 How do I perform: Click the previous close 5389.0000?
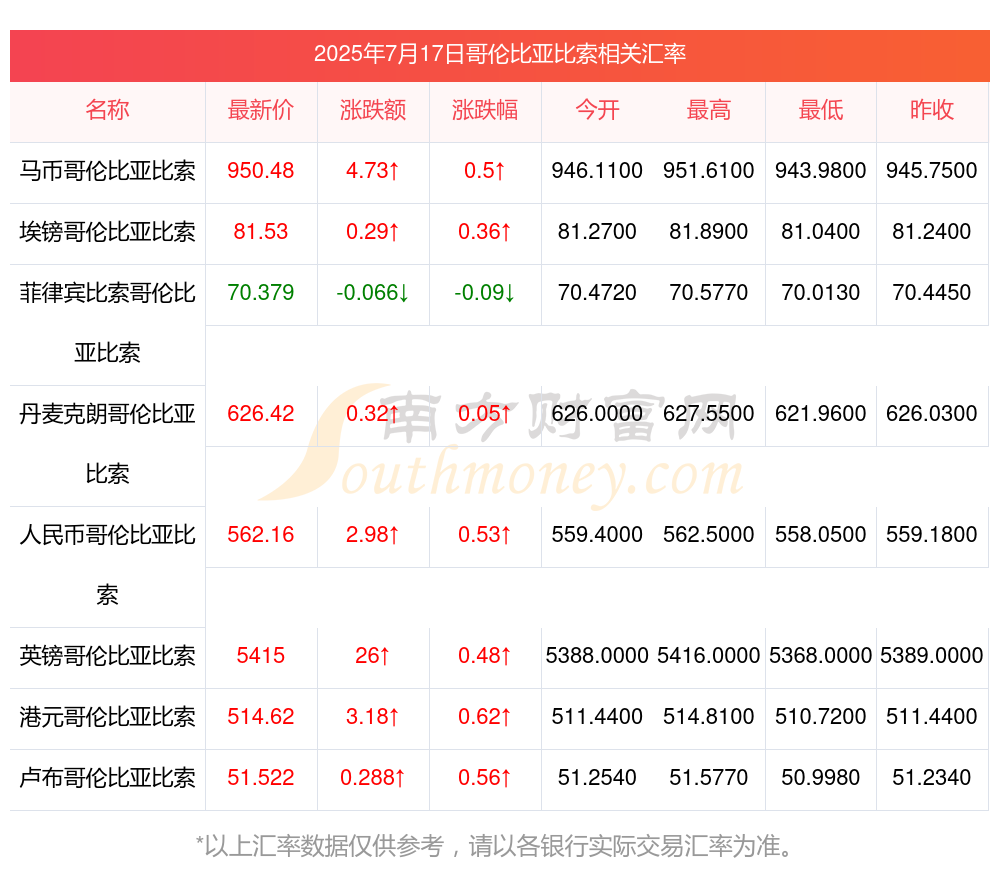[x=932, y=655]
